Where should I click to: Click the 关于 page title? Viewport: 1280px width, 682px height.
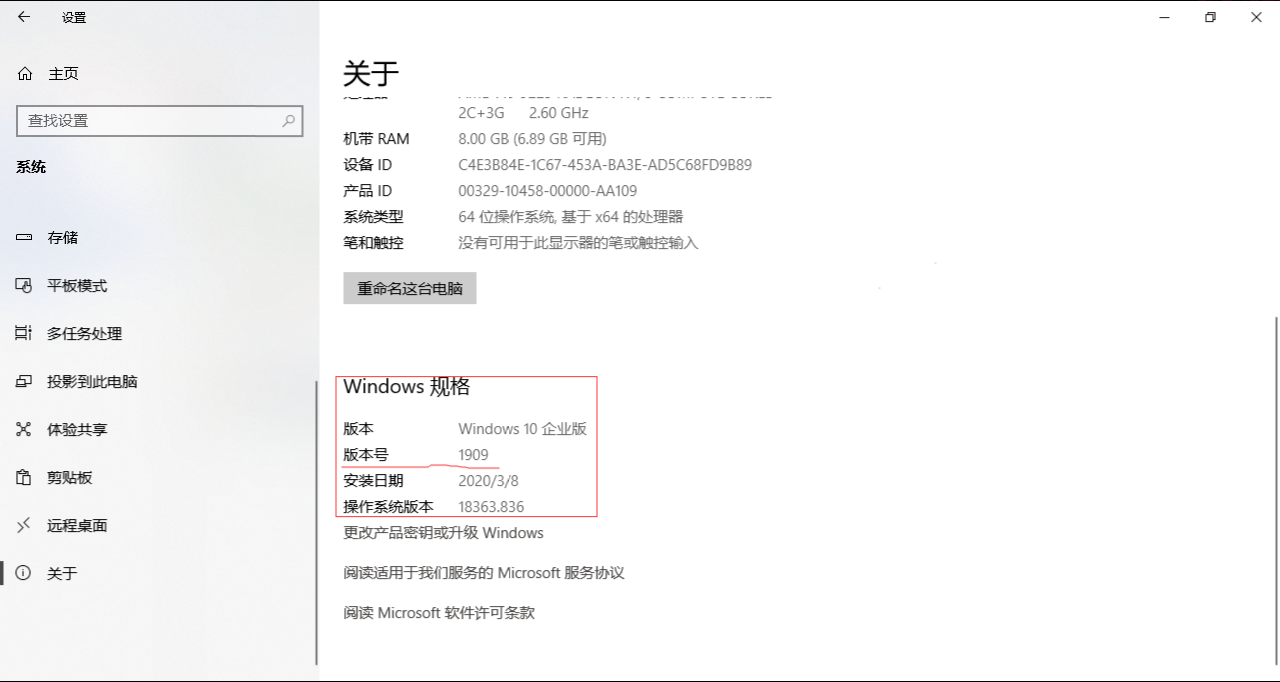pyautogui.click(x=371, y=73)
